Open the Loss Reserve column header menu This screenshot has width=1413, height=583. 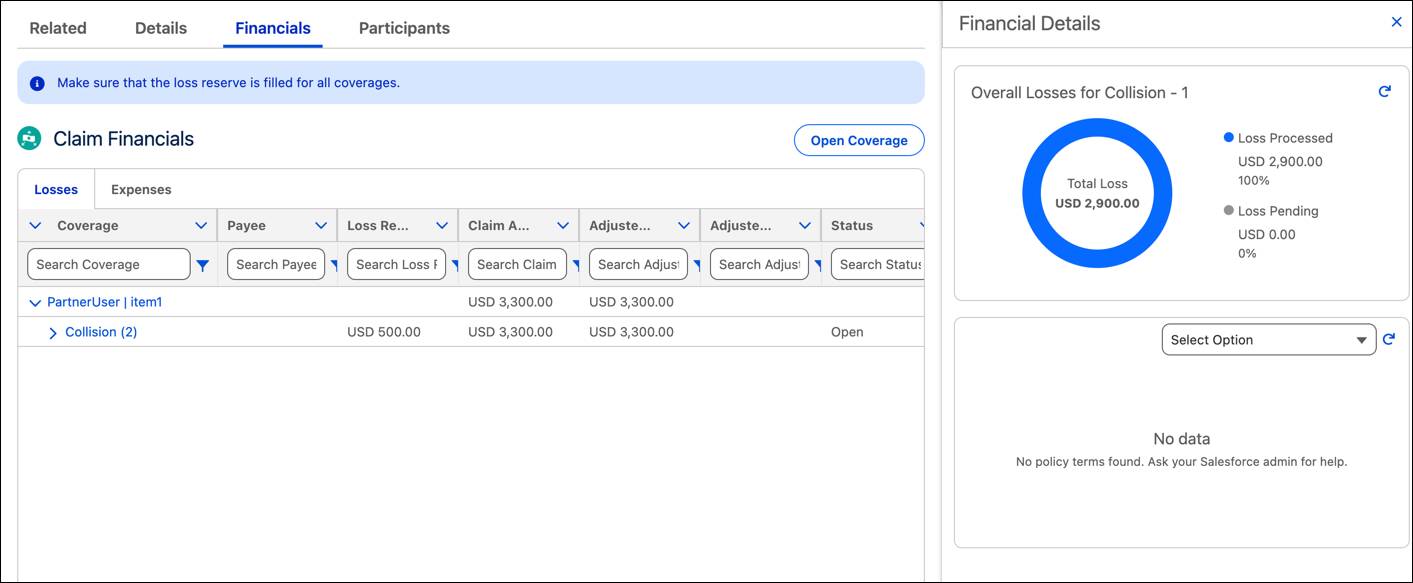tap(442, 226)
